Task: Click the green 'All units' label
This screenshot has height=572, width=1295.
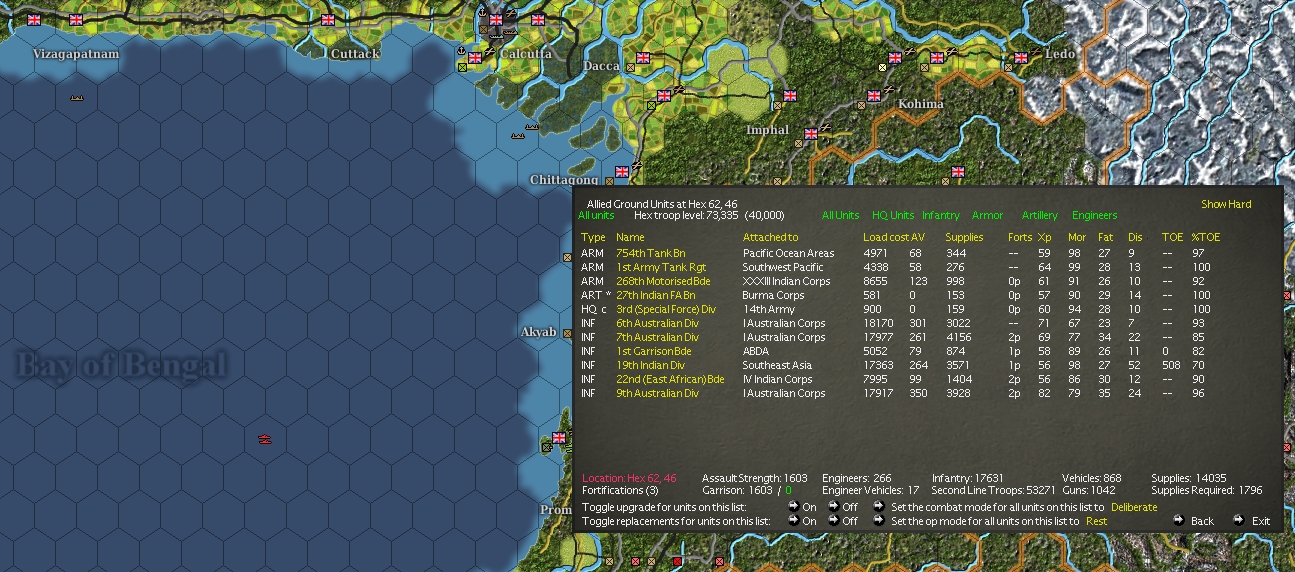Action: pos(596,215)
